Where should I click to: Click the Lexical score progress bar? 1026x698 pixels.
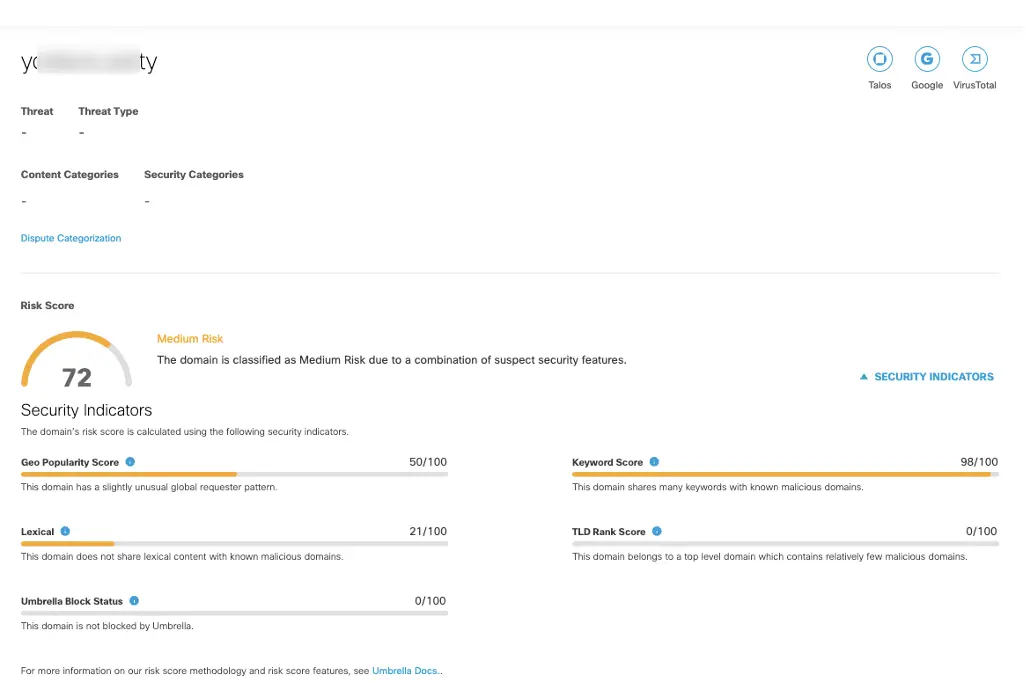(x=234, y=543)
